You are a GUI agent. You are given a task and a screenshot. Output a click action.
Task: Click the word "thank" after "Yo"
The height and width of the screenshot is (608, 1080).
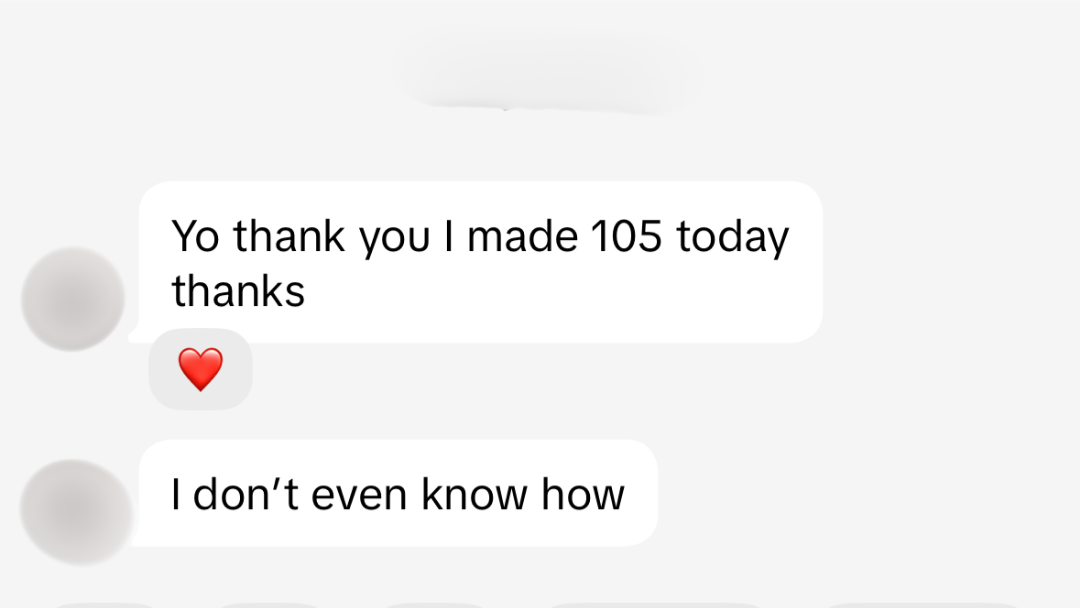tap(290, 237)
